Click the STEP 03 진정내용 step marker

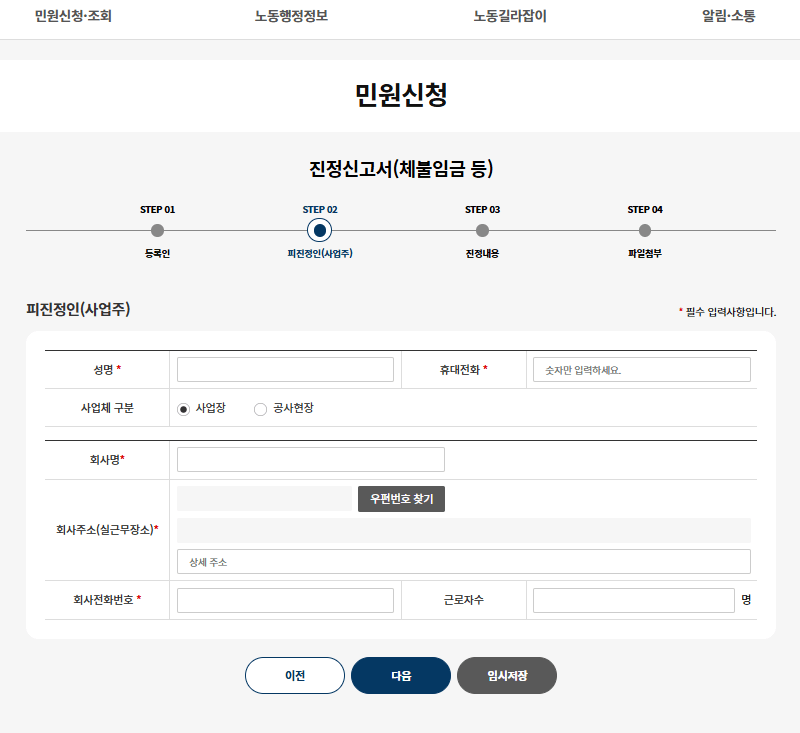[x=483, y=229]
